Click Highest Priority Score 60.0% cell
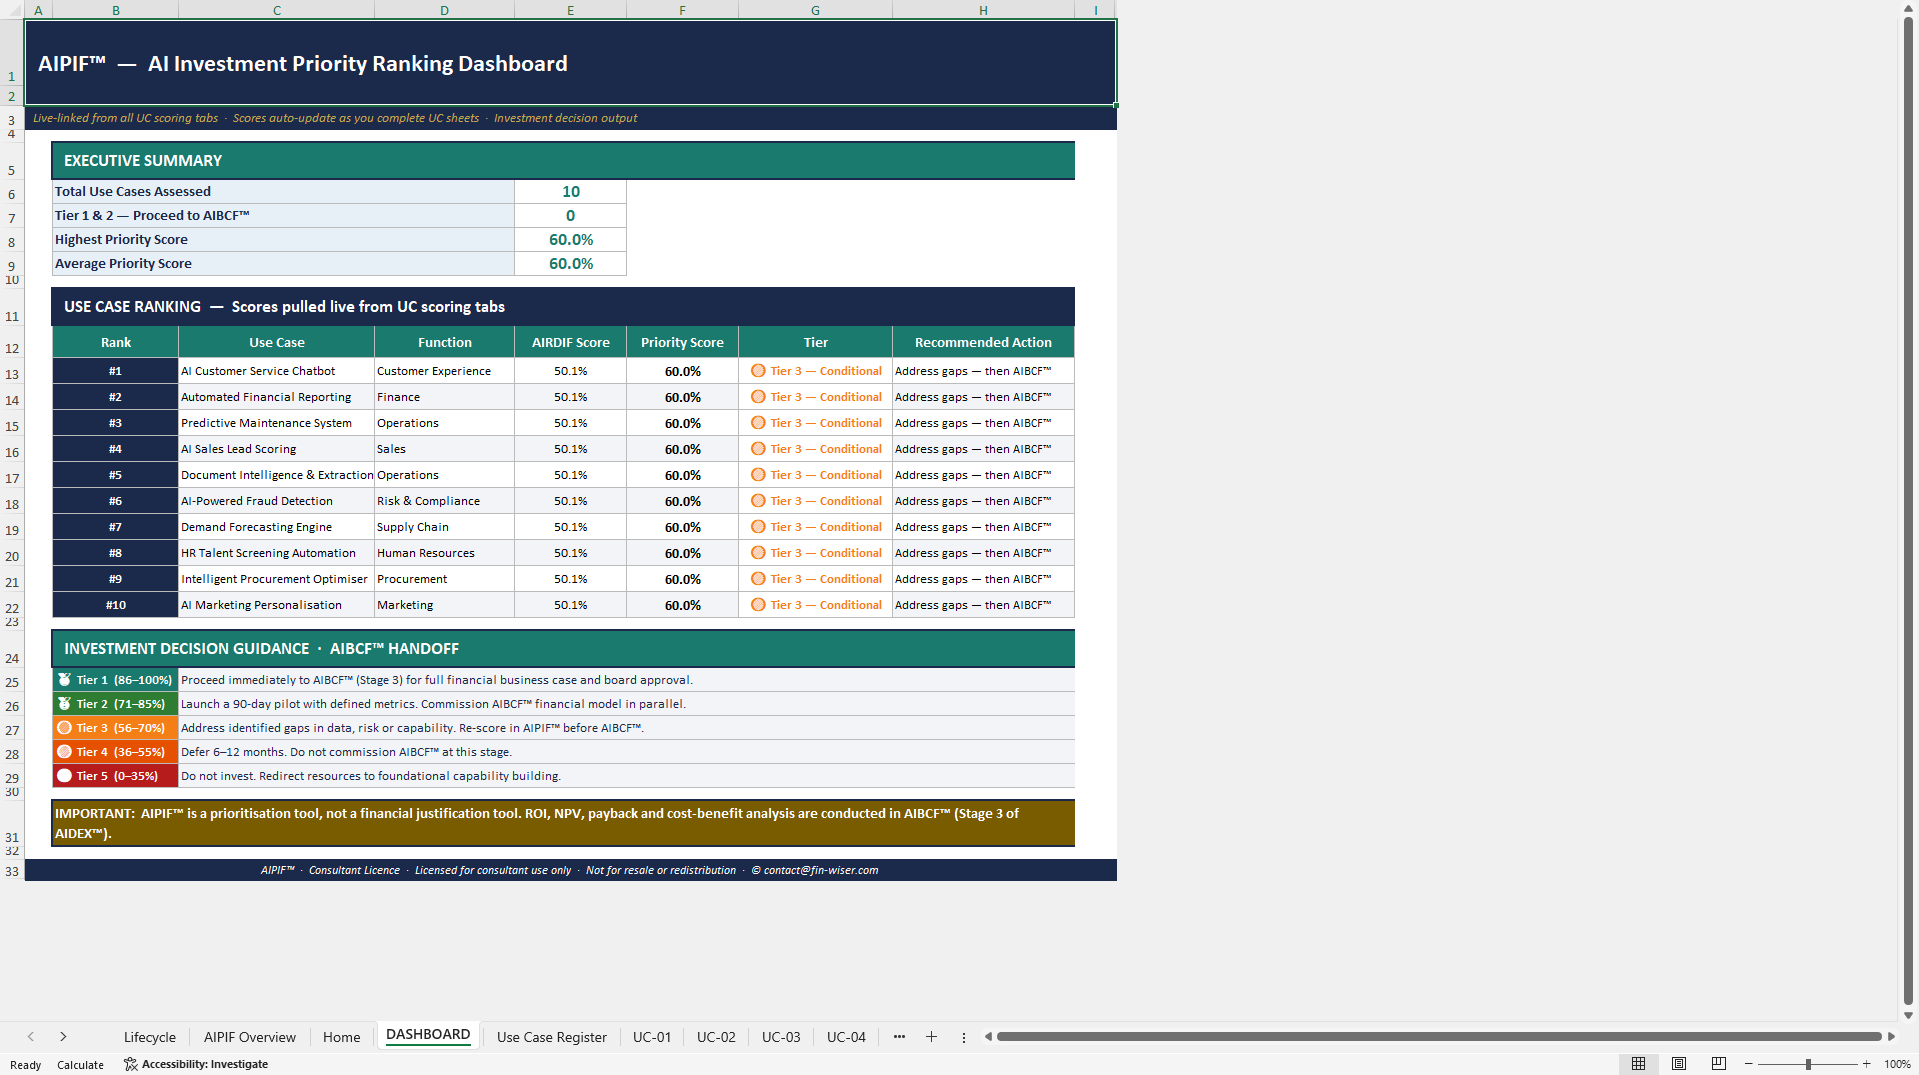Screen dimensions: 1919x1075 570,240
